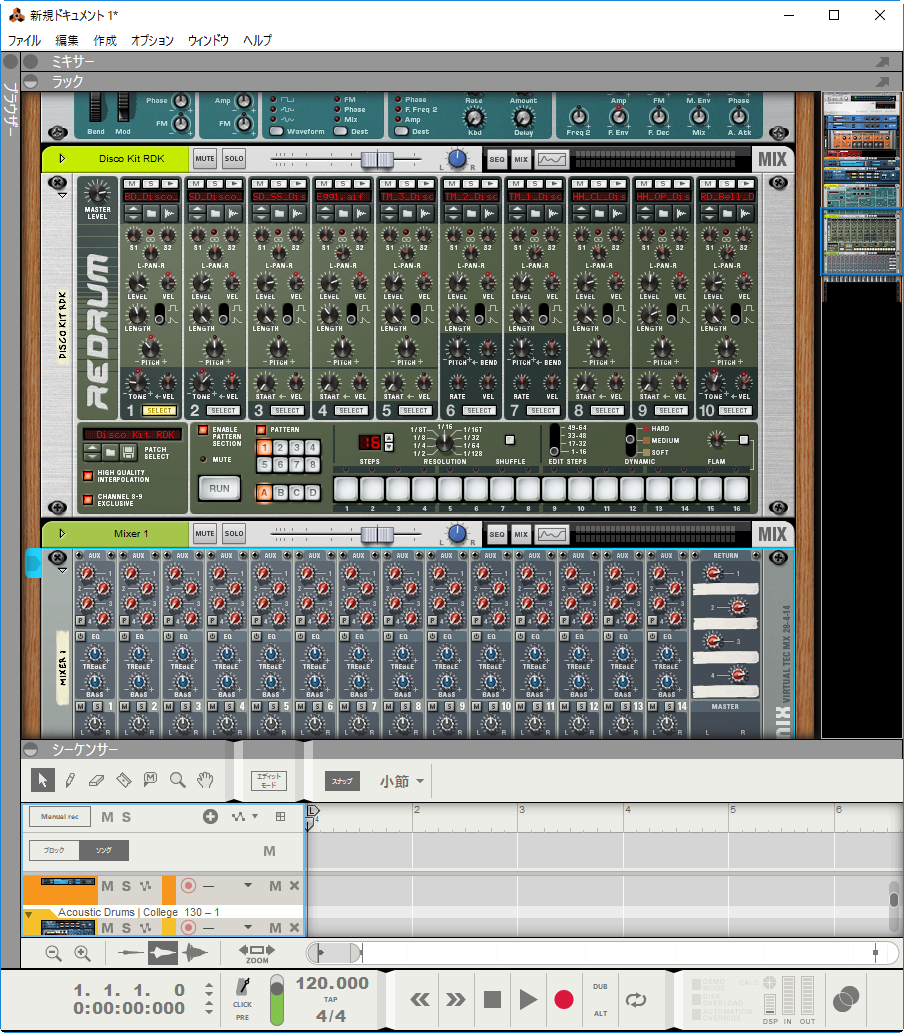The height and width of the screenshot is (1033, 904).
Task: Click step 1 button in Redrum sequencer
Action: click(x=346, y=489)
